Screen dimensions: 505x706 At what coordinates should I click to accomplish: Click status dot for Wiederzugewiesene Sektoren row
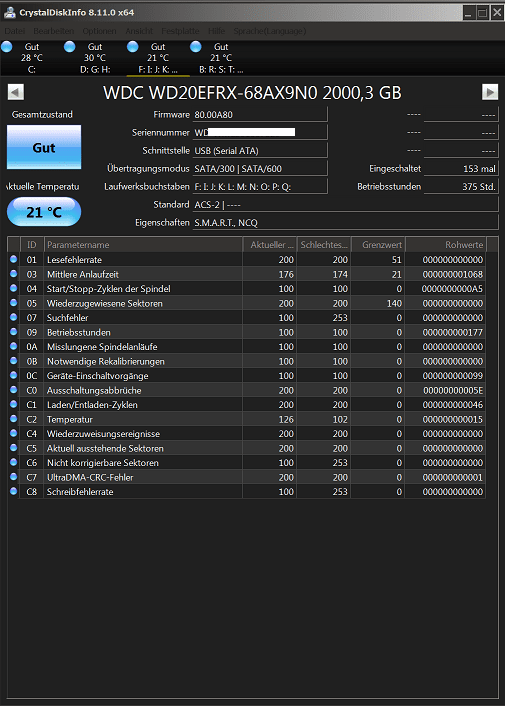(14, 303)
